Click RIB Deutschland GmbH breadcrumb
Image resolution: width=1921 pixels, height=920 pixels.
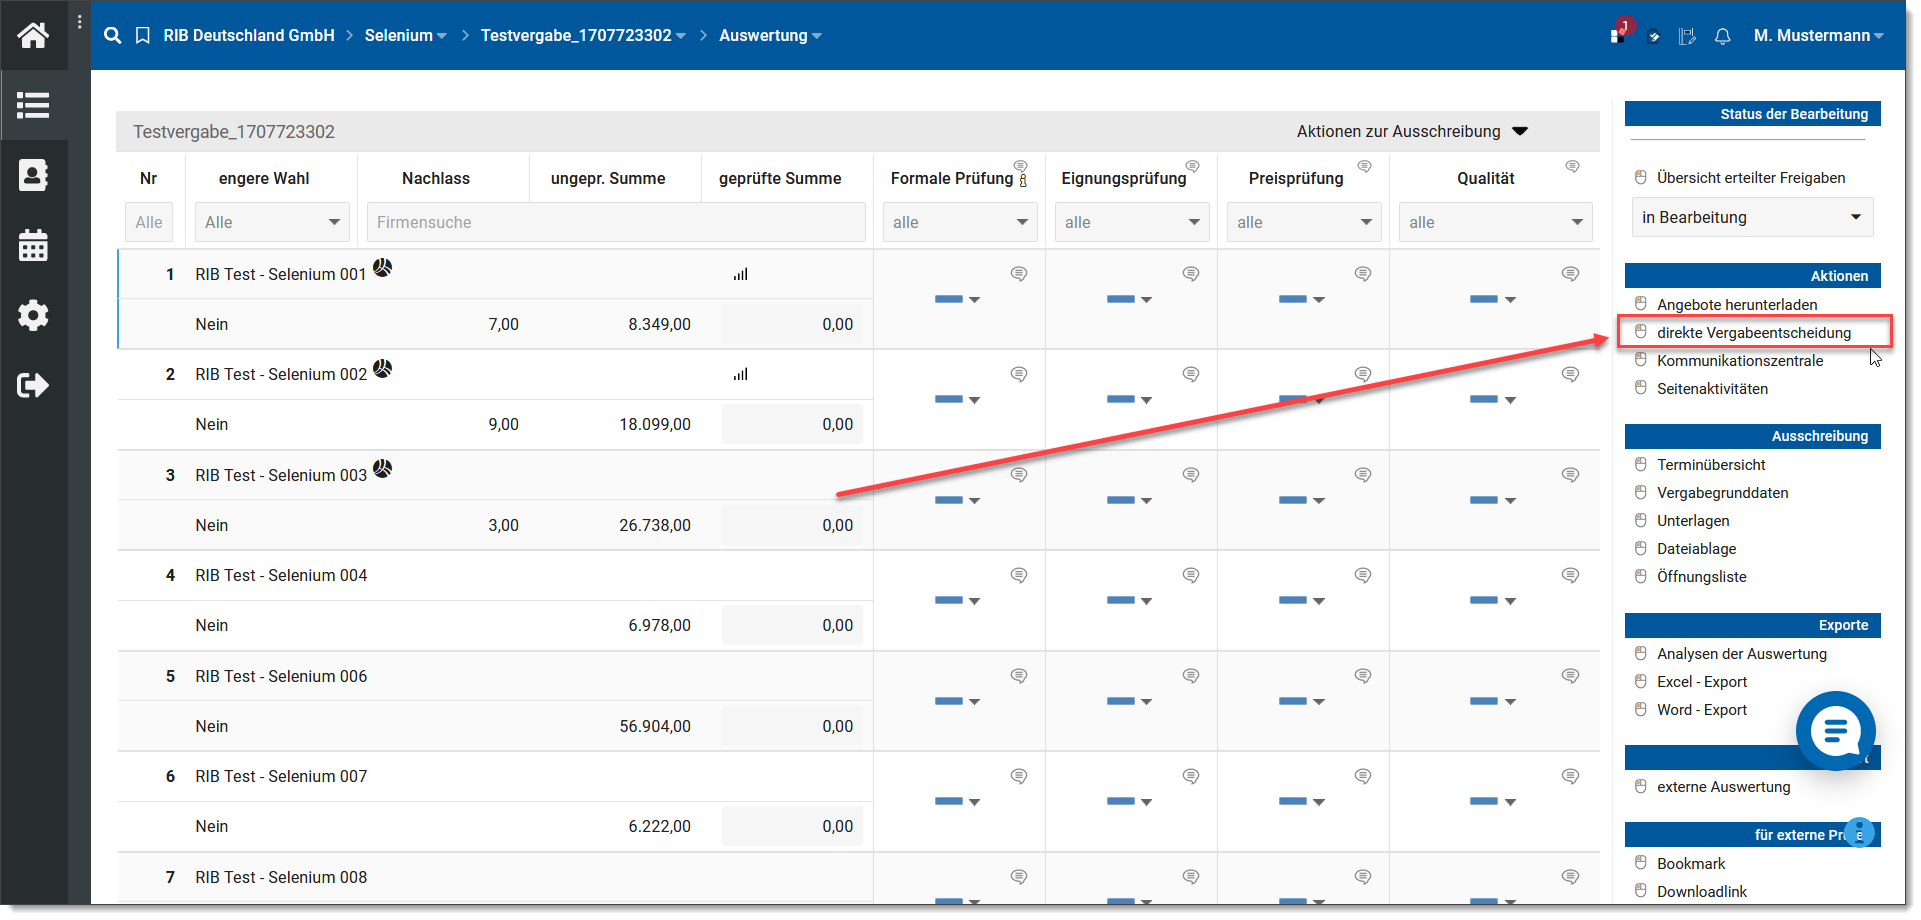[249, 35]
